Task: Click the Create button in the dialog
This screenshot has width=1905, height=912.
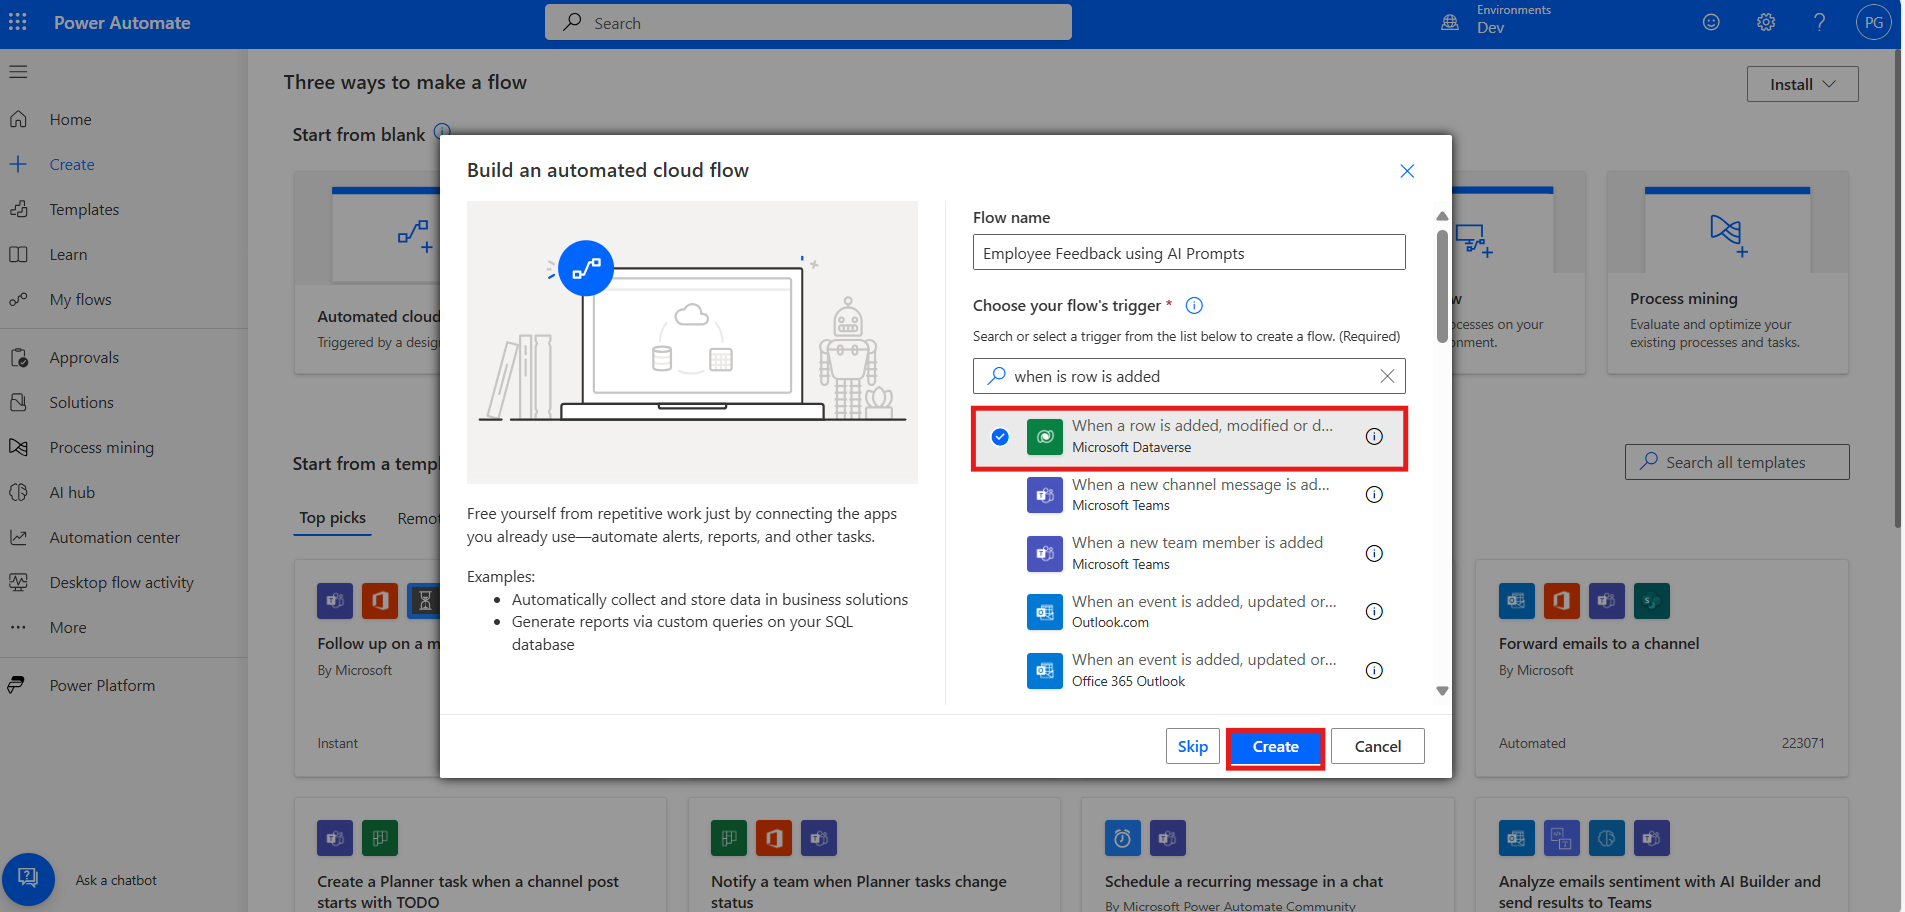Action: [x=1275, y=747]
